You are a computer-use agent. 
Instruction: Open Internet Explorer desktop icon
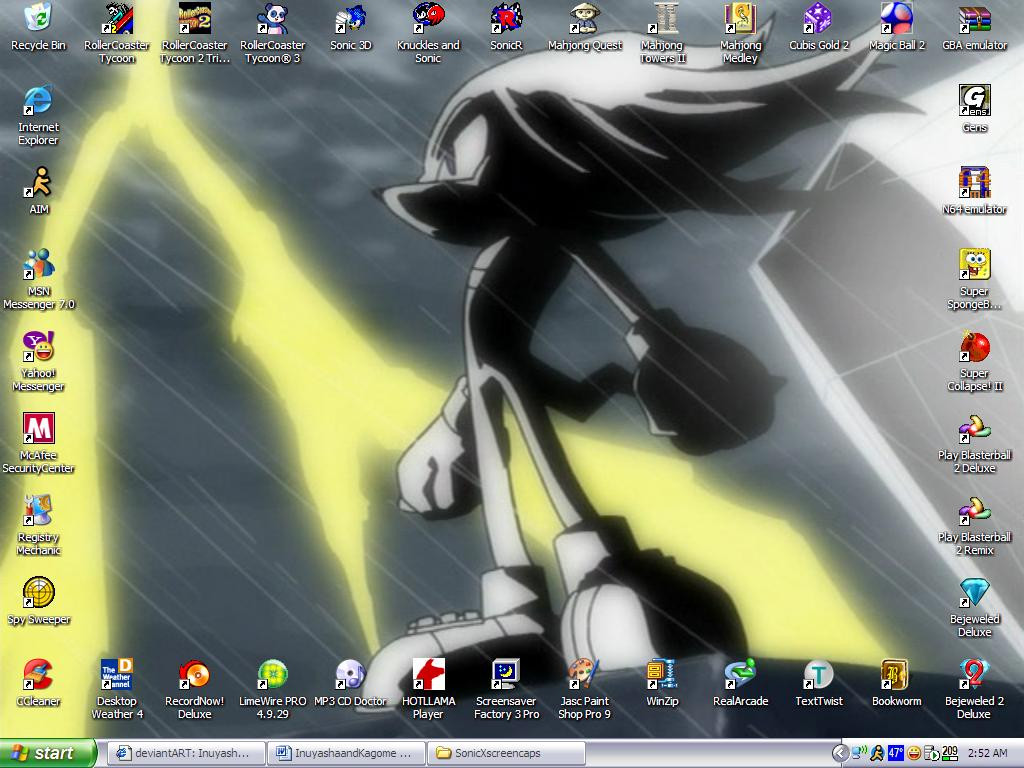[x=39, y=101]
